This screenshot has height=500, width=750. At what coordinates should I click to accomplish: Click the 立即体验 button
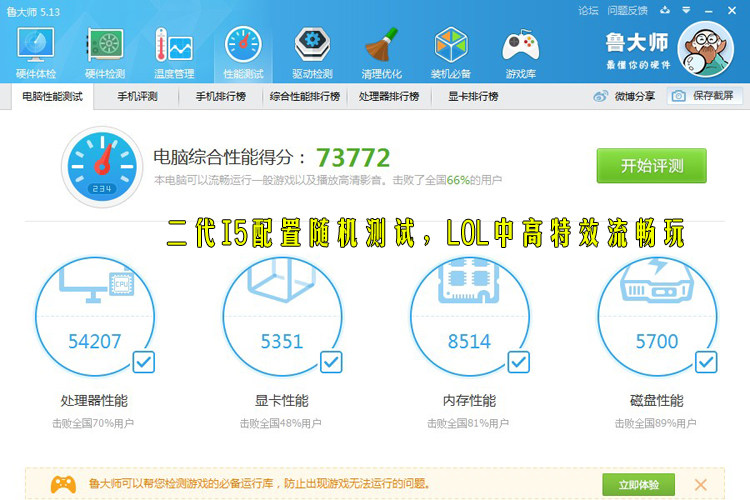pos(639,485)
